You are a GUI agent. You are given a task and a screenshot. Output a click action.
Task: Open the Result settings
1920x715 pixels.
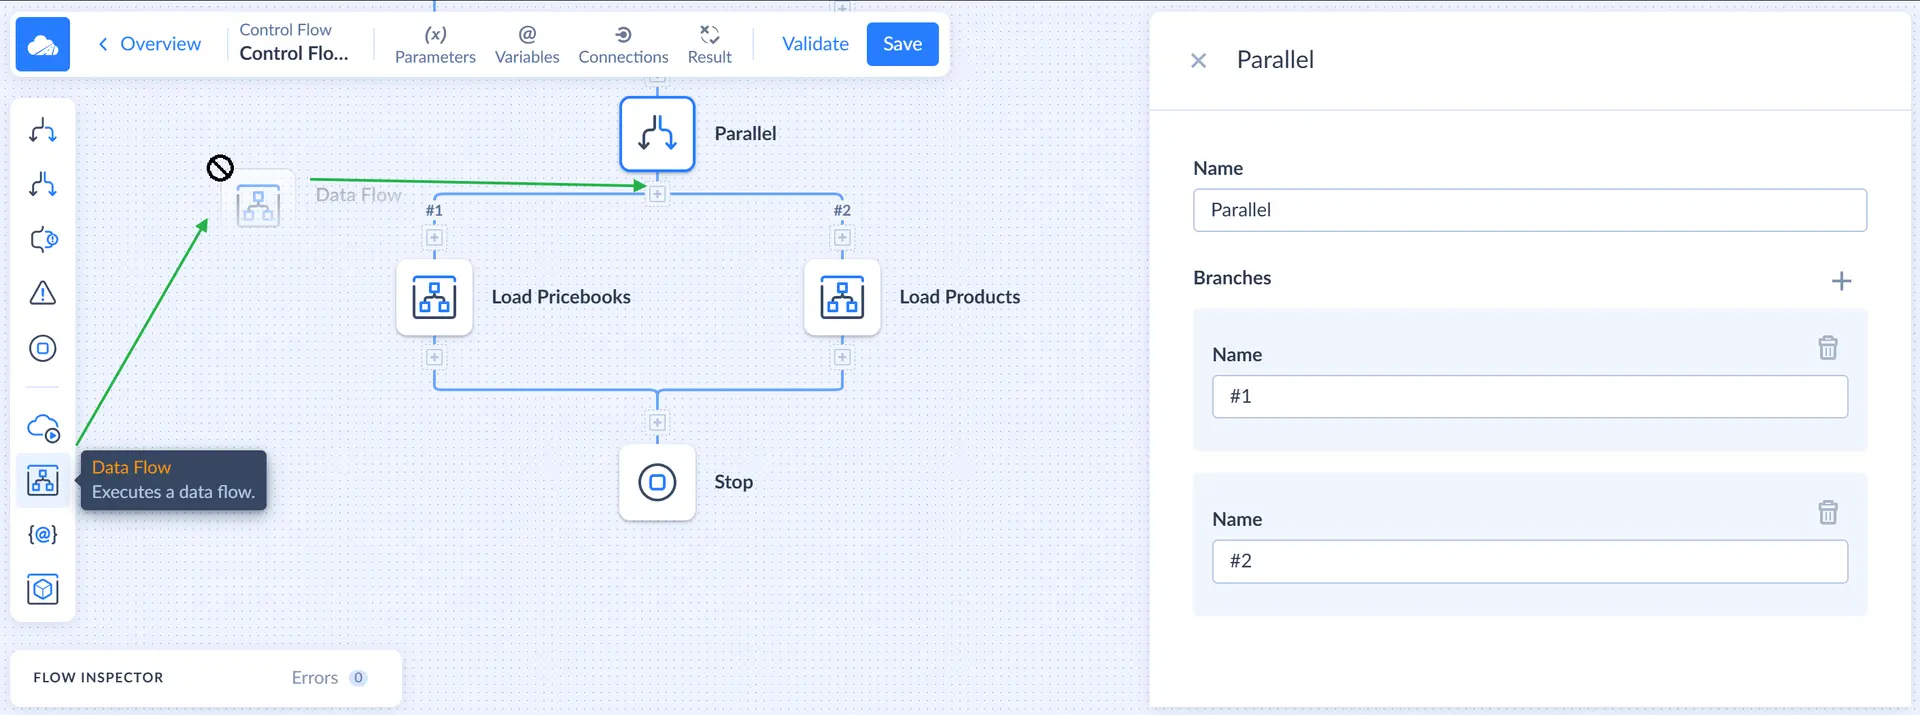(x=709, y=45)
